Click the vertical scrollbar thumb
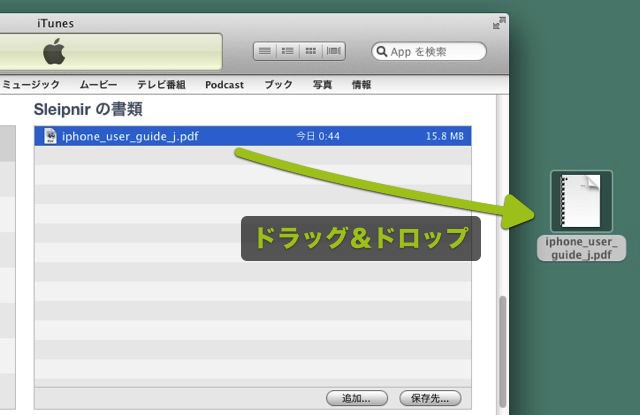 [503, 351]
